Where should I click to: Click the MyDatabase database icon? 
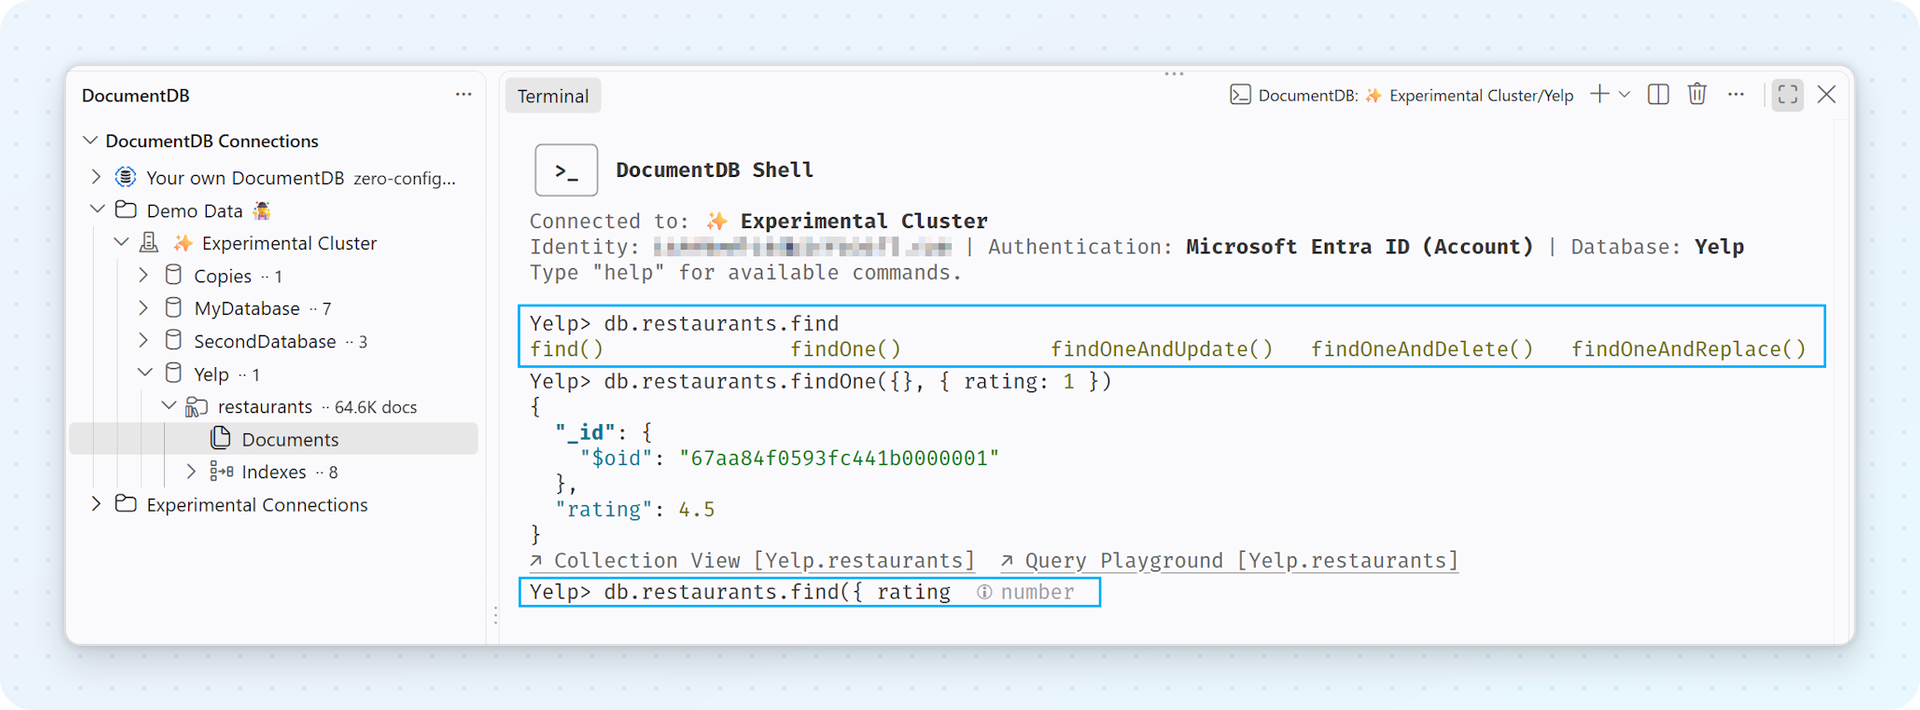[x=173, y=308]
